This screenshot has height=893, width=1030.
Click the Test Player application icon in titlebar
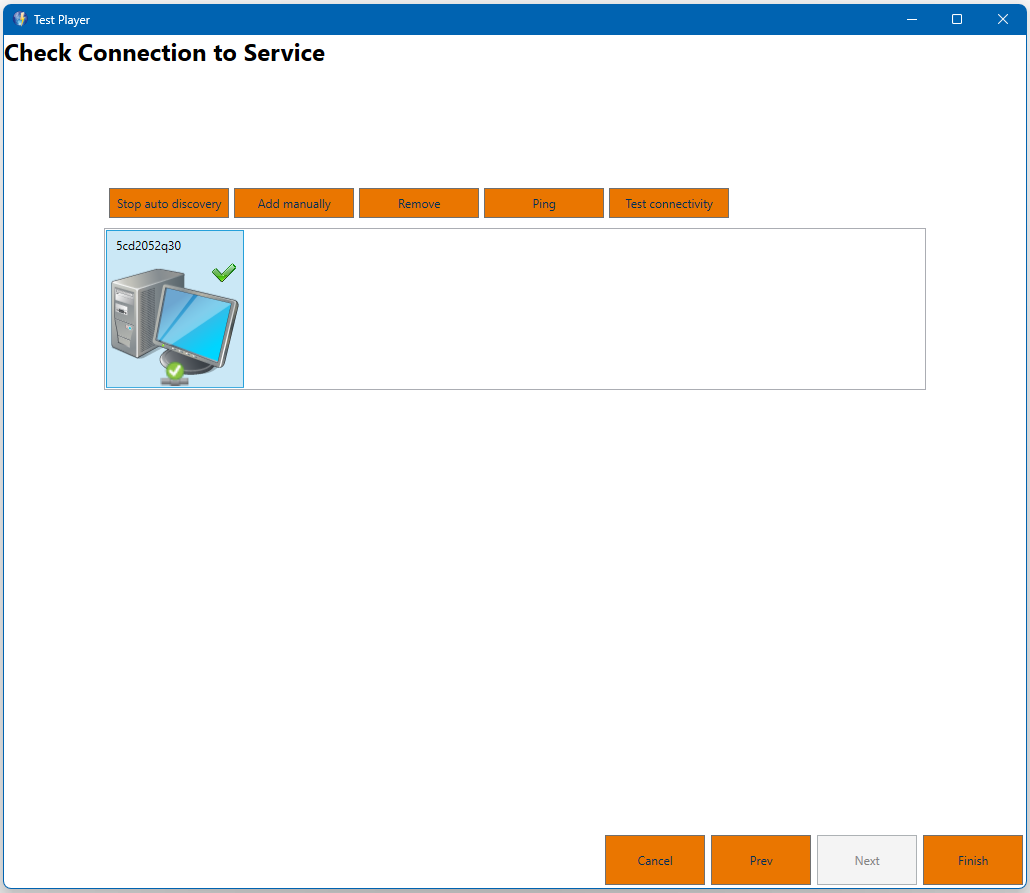(x=19, y=18)
